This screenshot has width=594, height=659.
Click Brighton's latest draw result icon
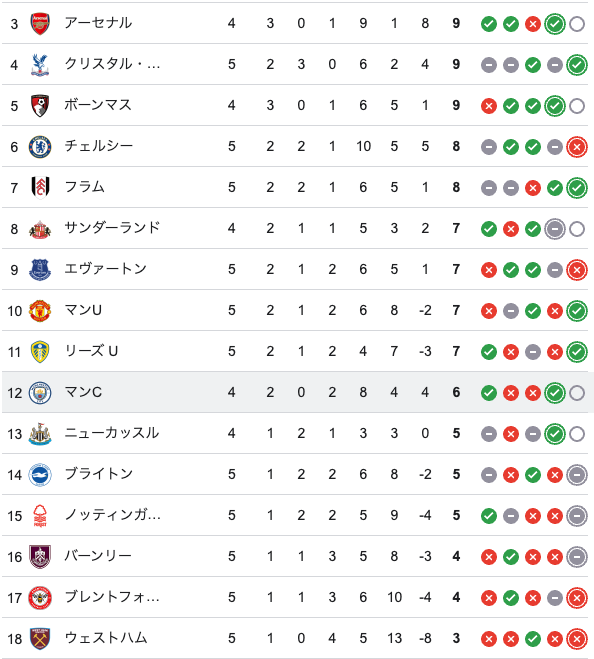577,475
